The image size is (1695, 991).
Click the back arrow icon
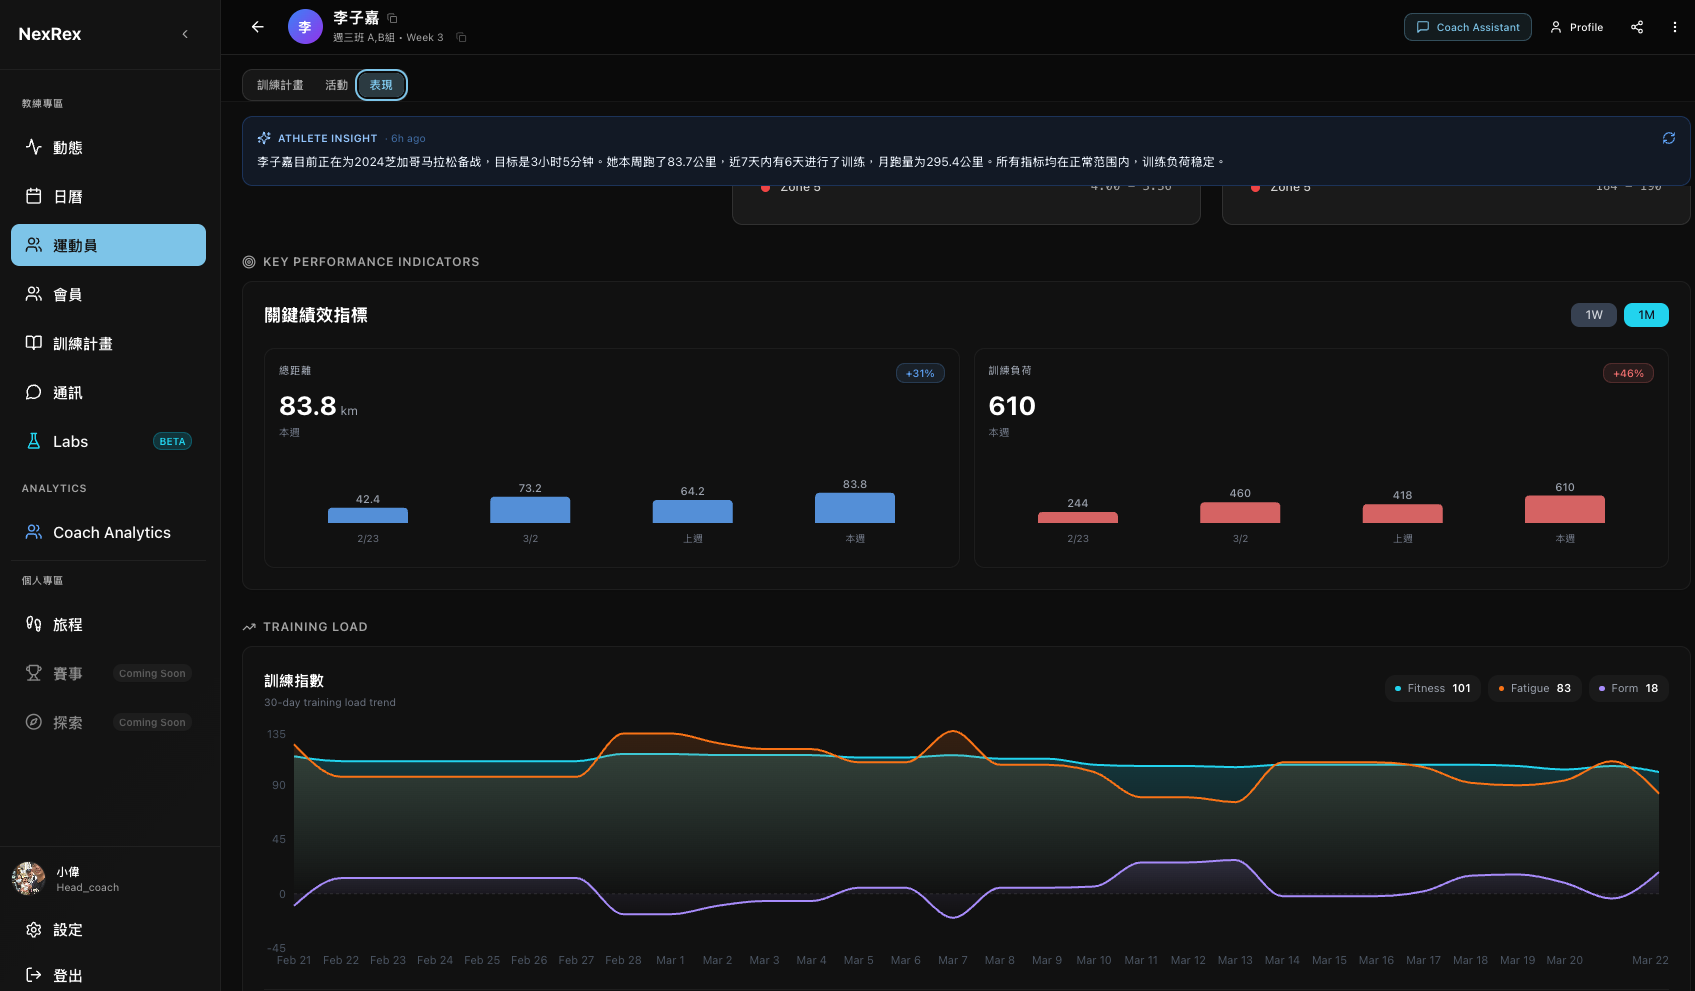[x=258, y=27]
